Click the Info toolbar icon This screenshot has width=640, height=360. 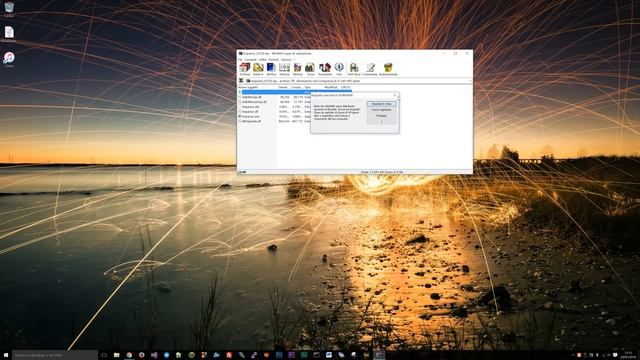339,69
